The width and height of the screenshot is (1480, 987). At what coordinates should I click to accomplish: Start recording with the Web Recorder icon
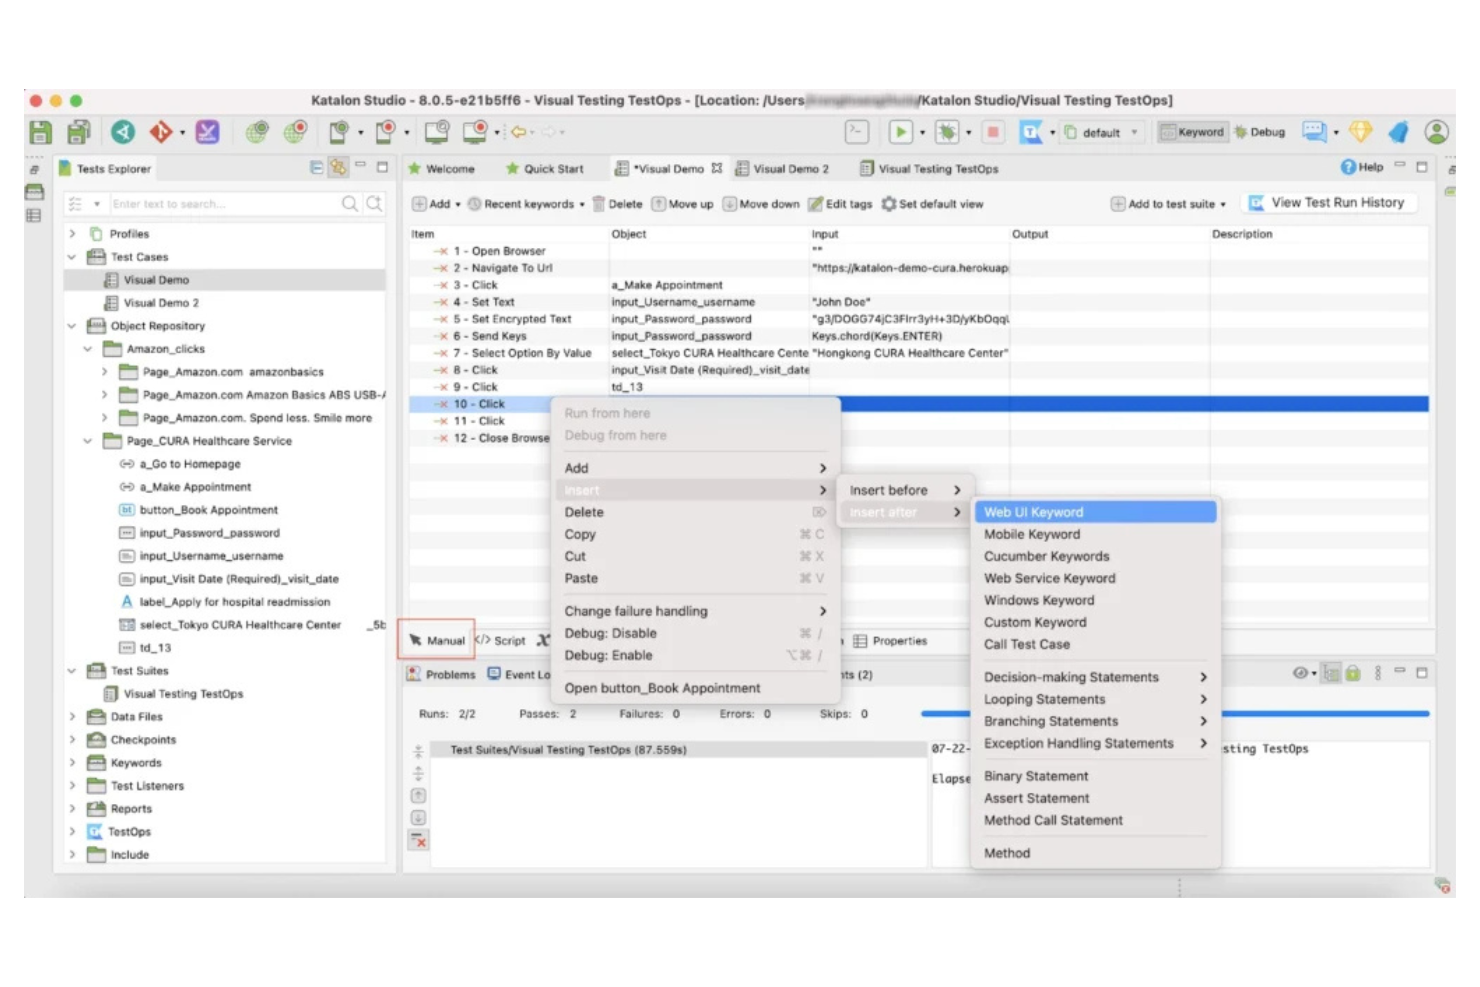tap(297, 129)
